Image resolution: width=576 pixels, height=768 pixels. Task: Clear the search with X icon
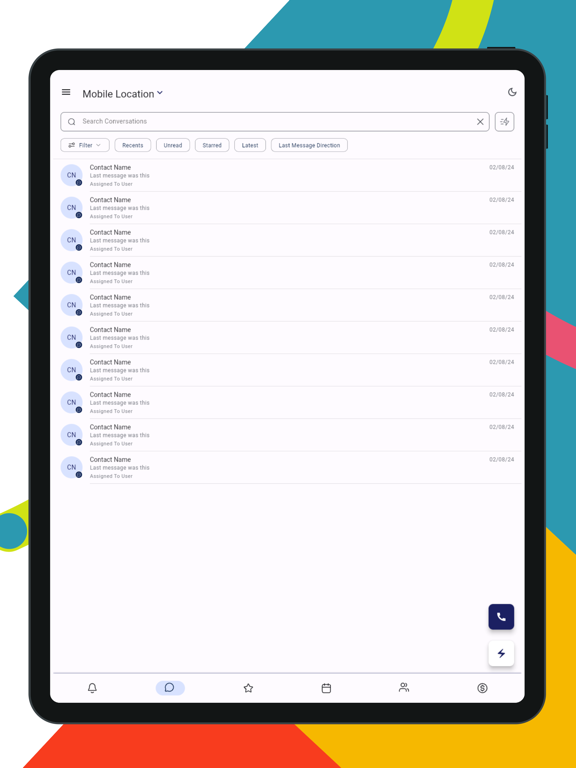(480, 122)
